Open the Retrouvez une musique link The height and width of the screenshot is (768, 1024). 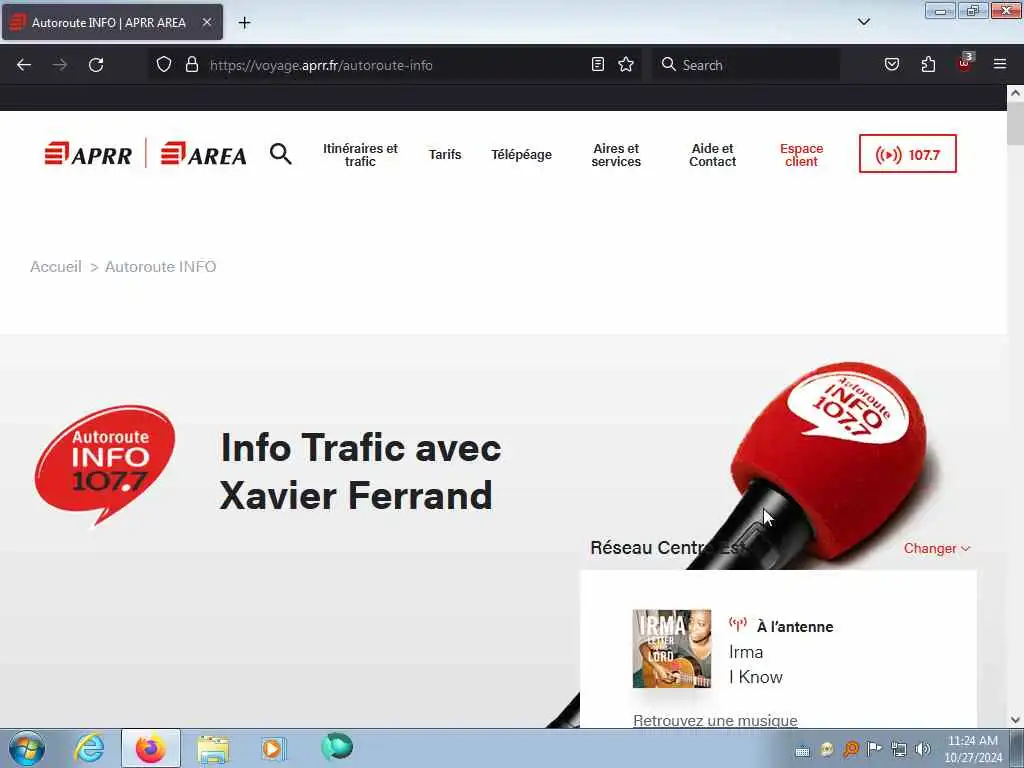(x=715, y=720)
